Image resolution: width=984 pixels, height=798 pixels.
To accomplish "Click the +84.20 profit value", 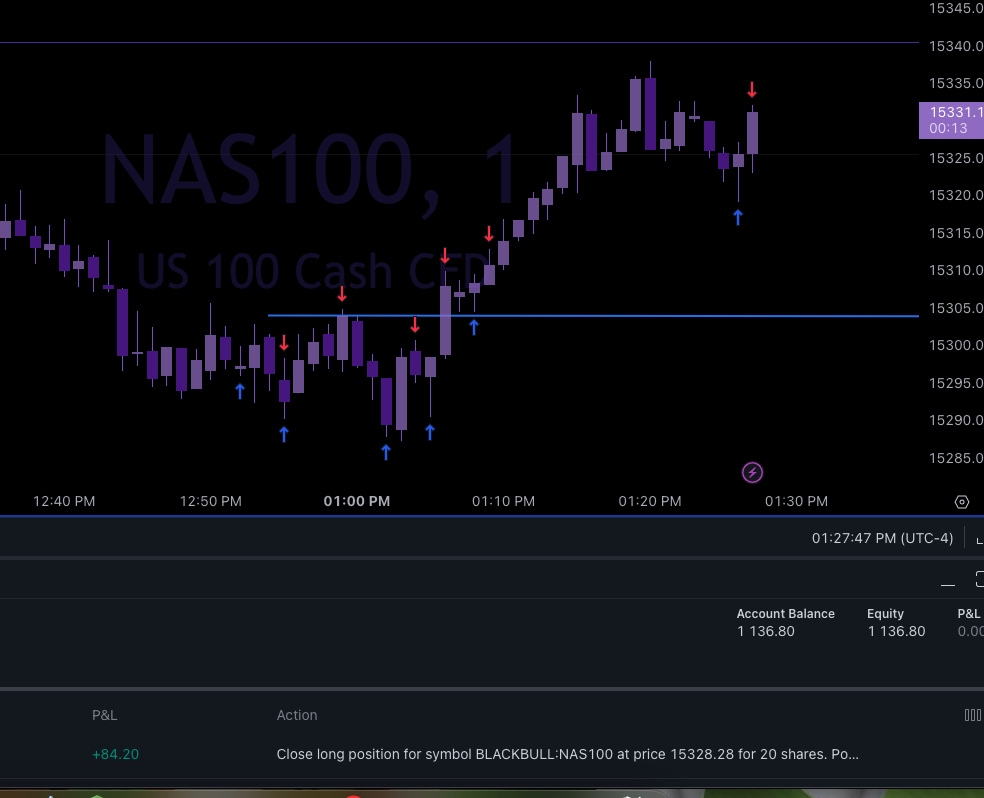I will point(115,754).
